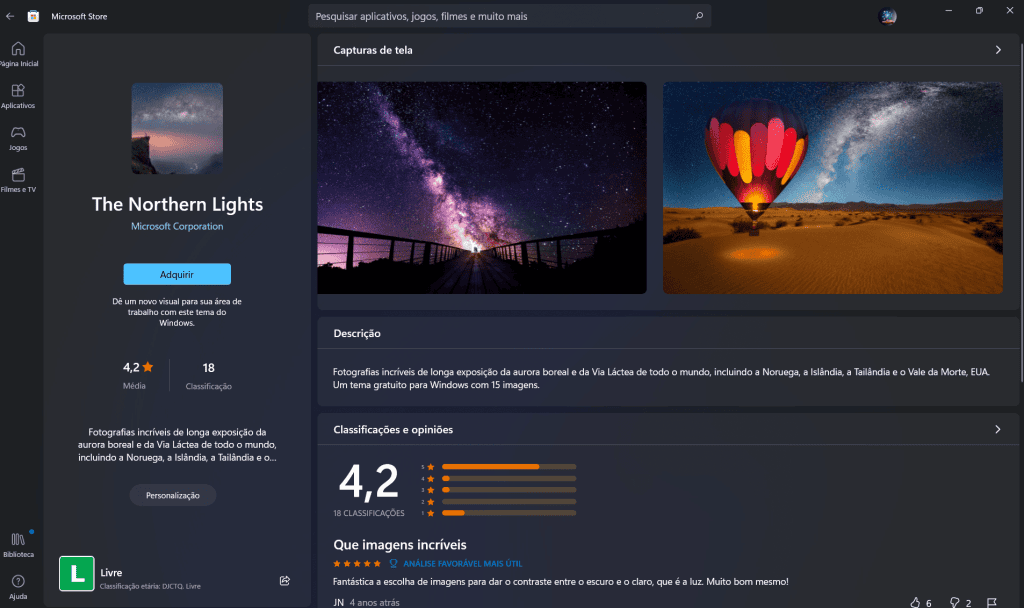Open Ajuda help section
This screenshot has height=608, width=1024.
tap(18, 587)
